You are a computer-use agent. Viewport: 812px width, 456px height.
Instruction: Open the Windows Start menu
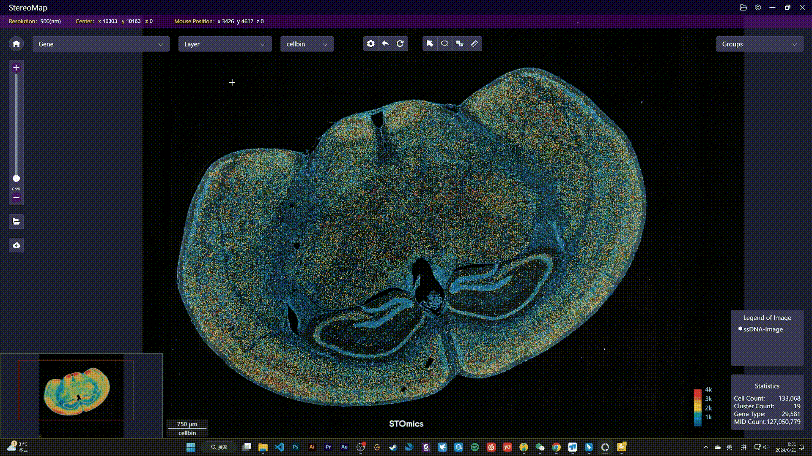coord(191,447)
